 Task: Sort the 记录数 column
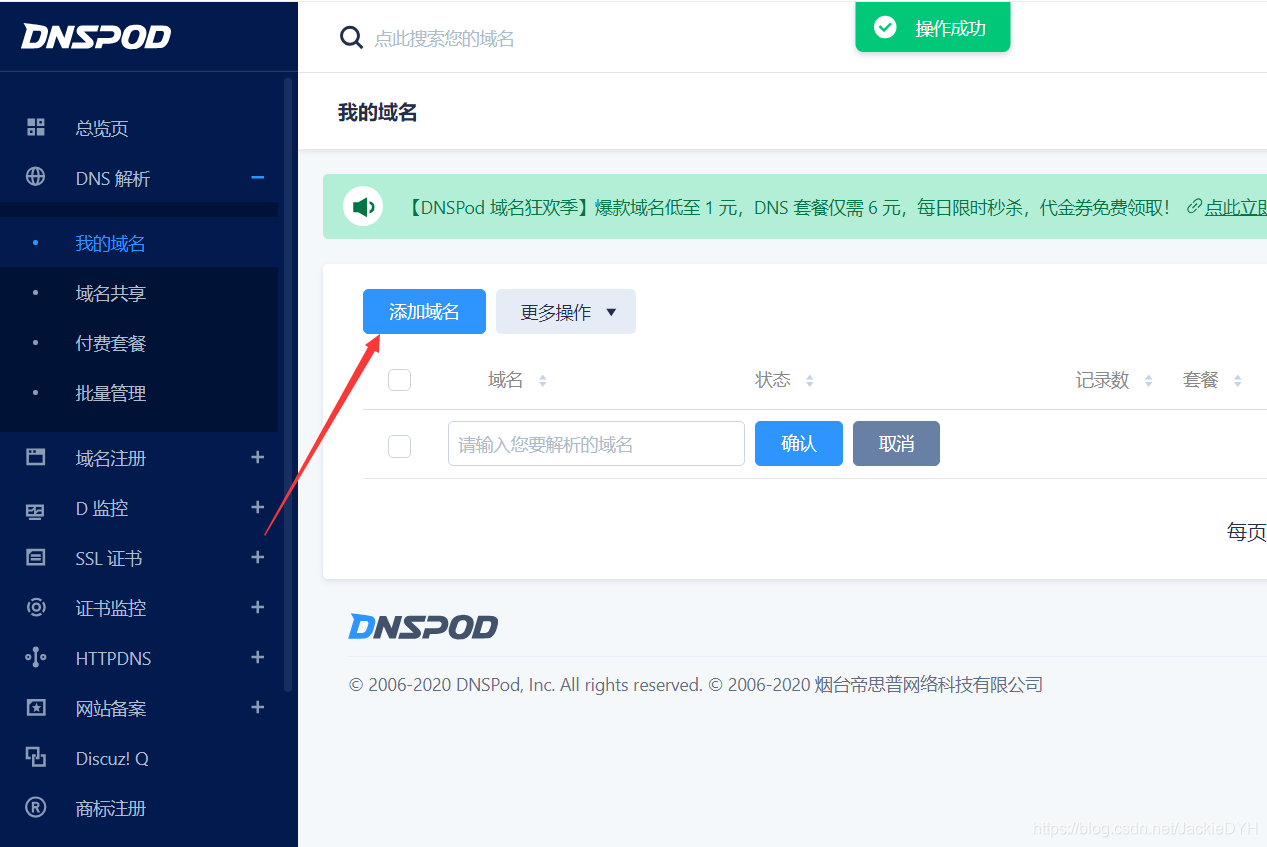tap(1149, 381)
